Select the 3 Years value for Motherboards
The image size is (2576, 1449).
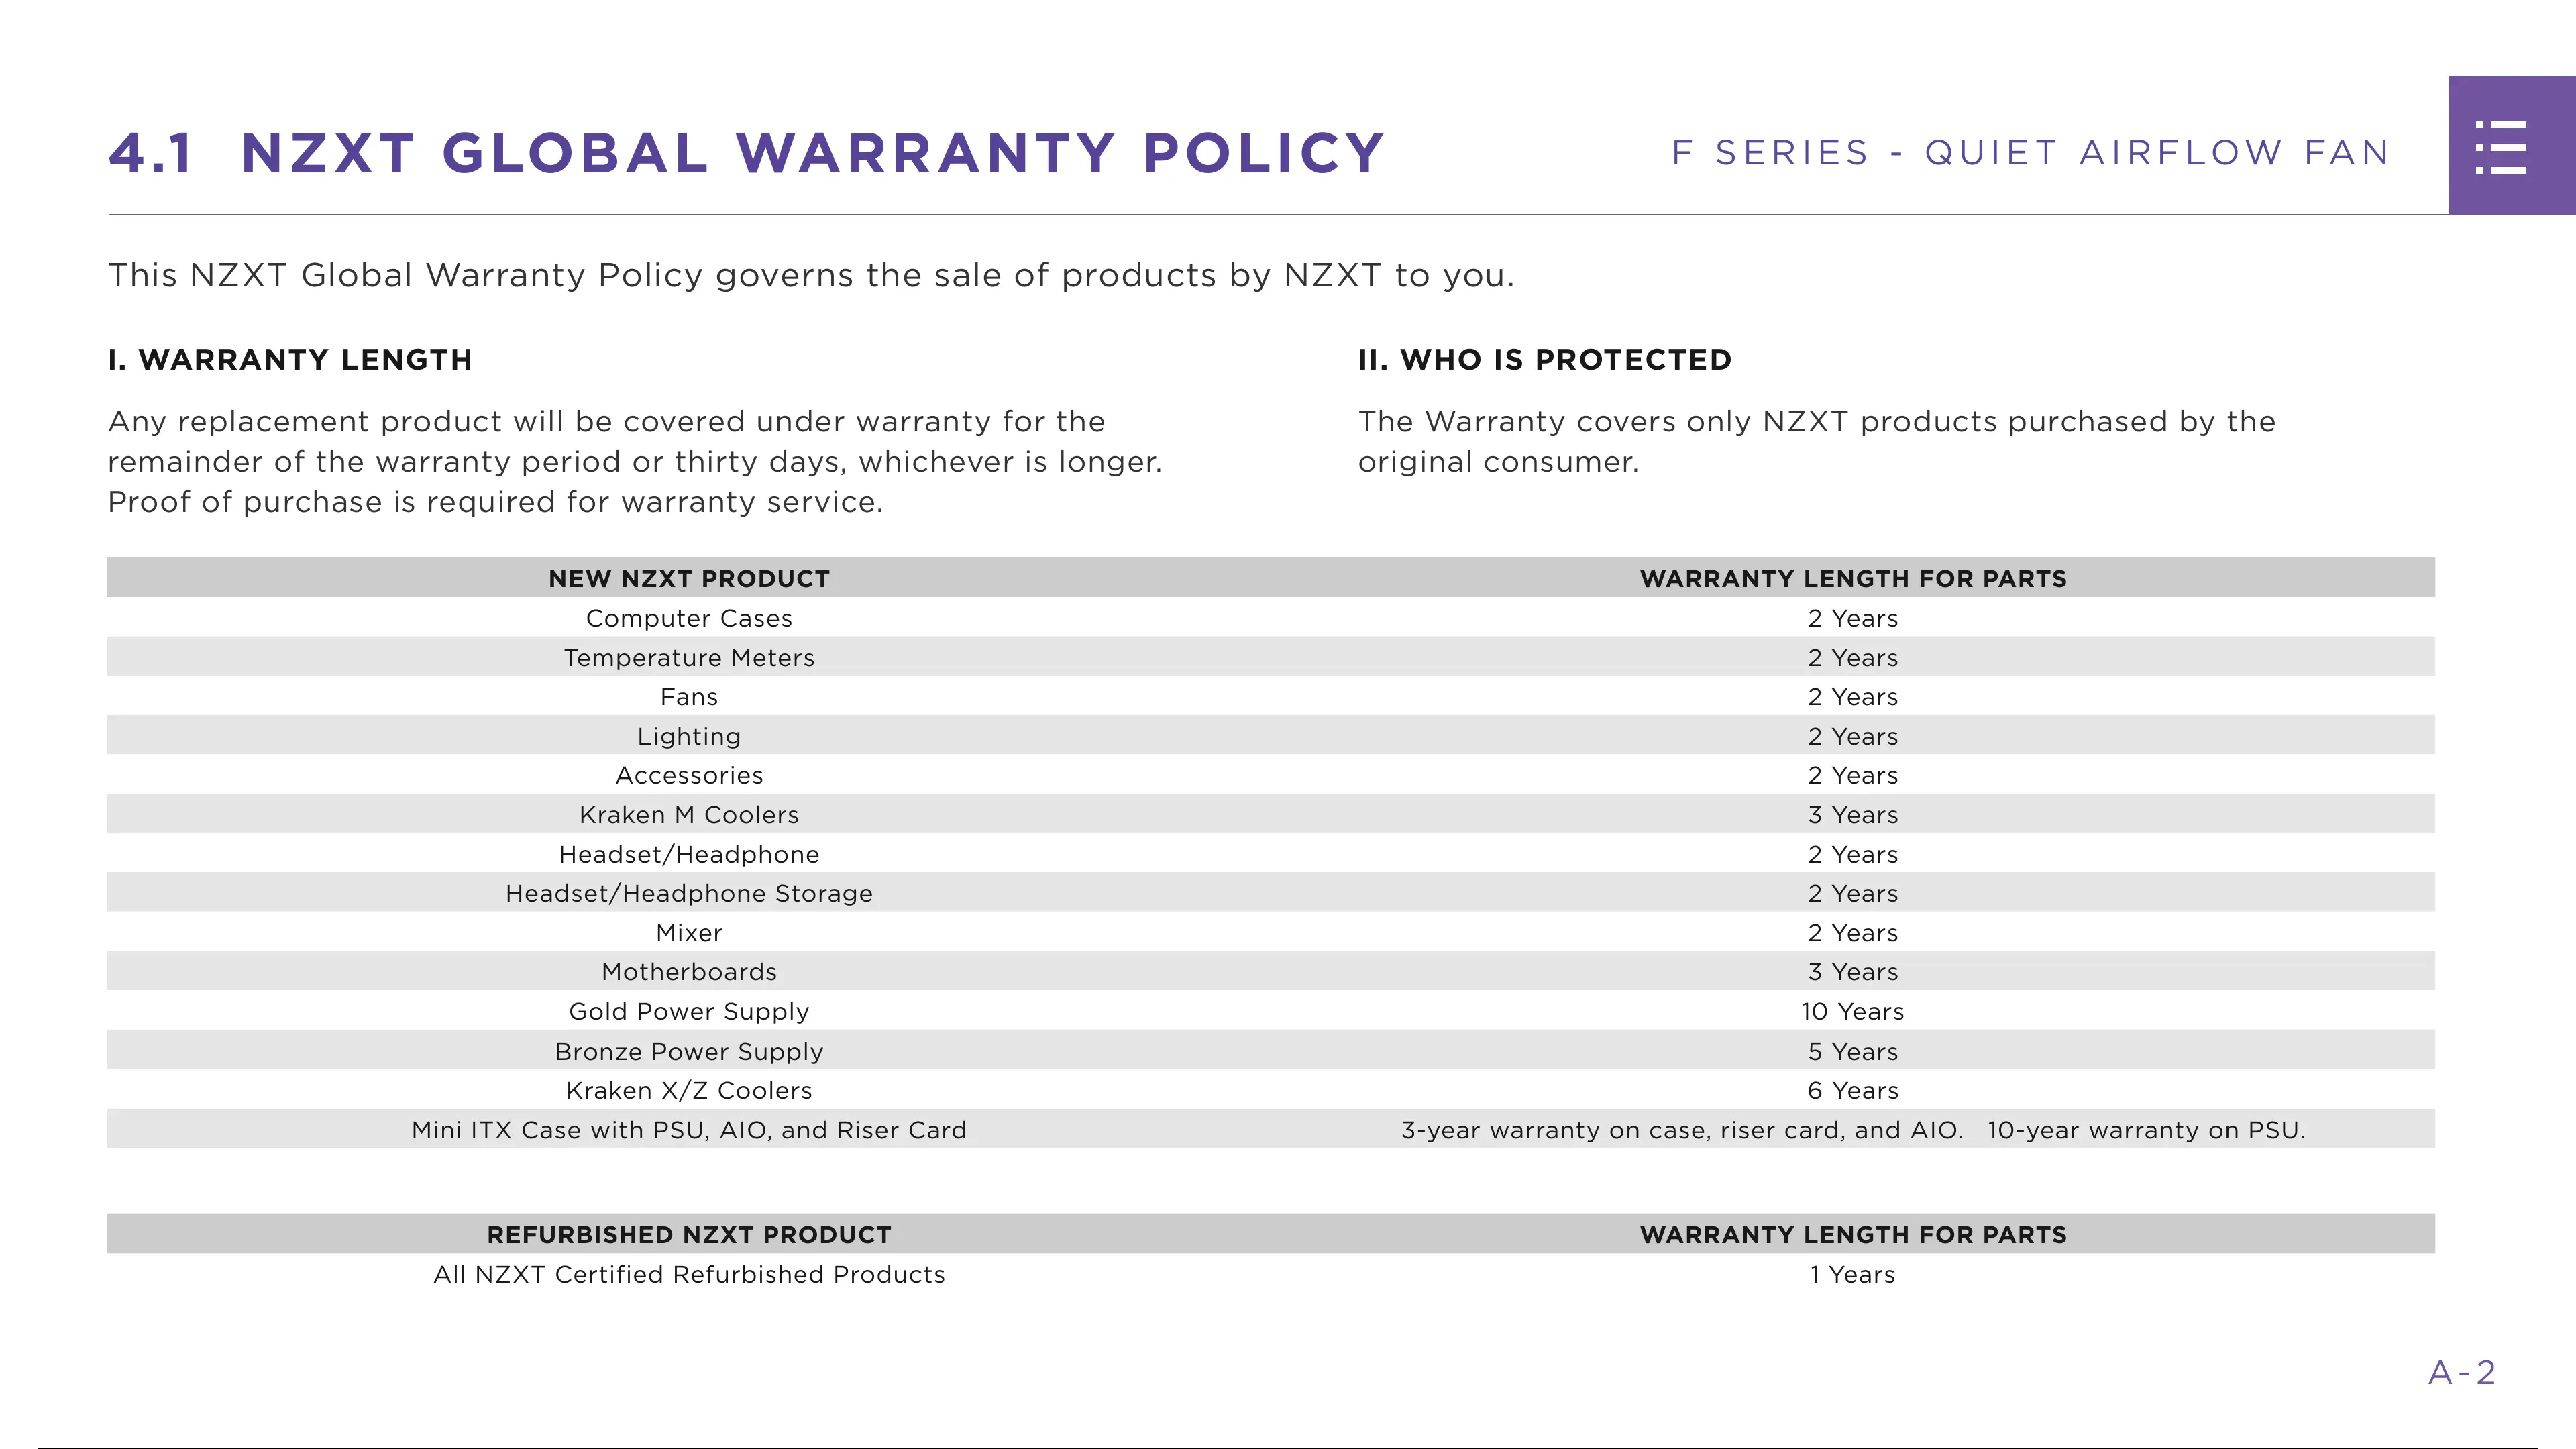click(1852, 972)
